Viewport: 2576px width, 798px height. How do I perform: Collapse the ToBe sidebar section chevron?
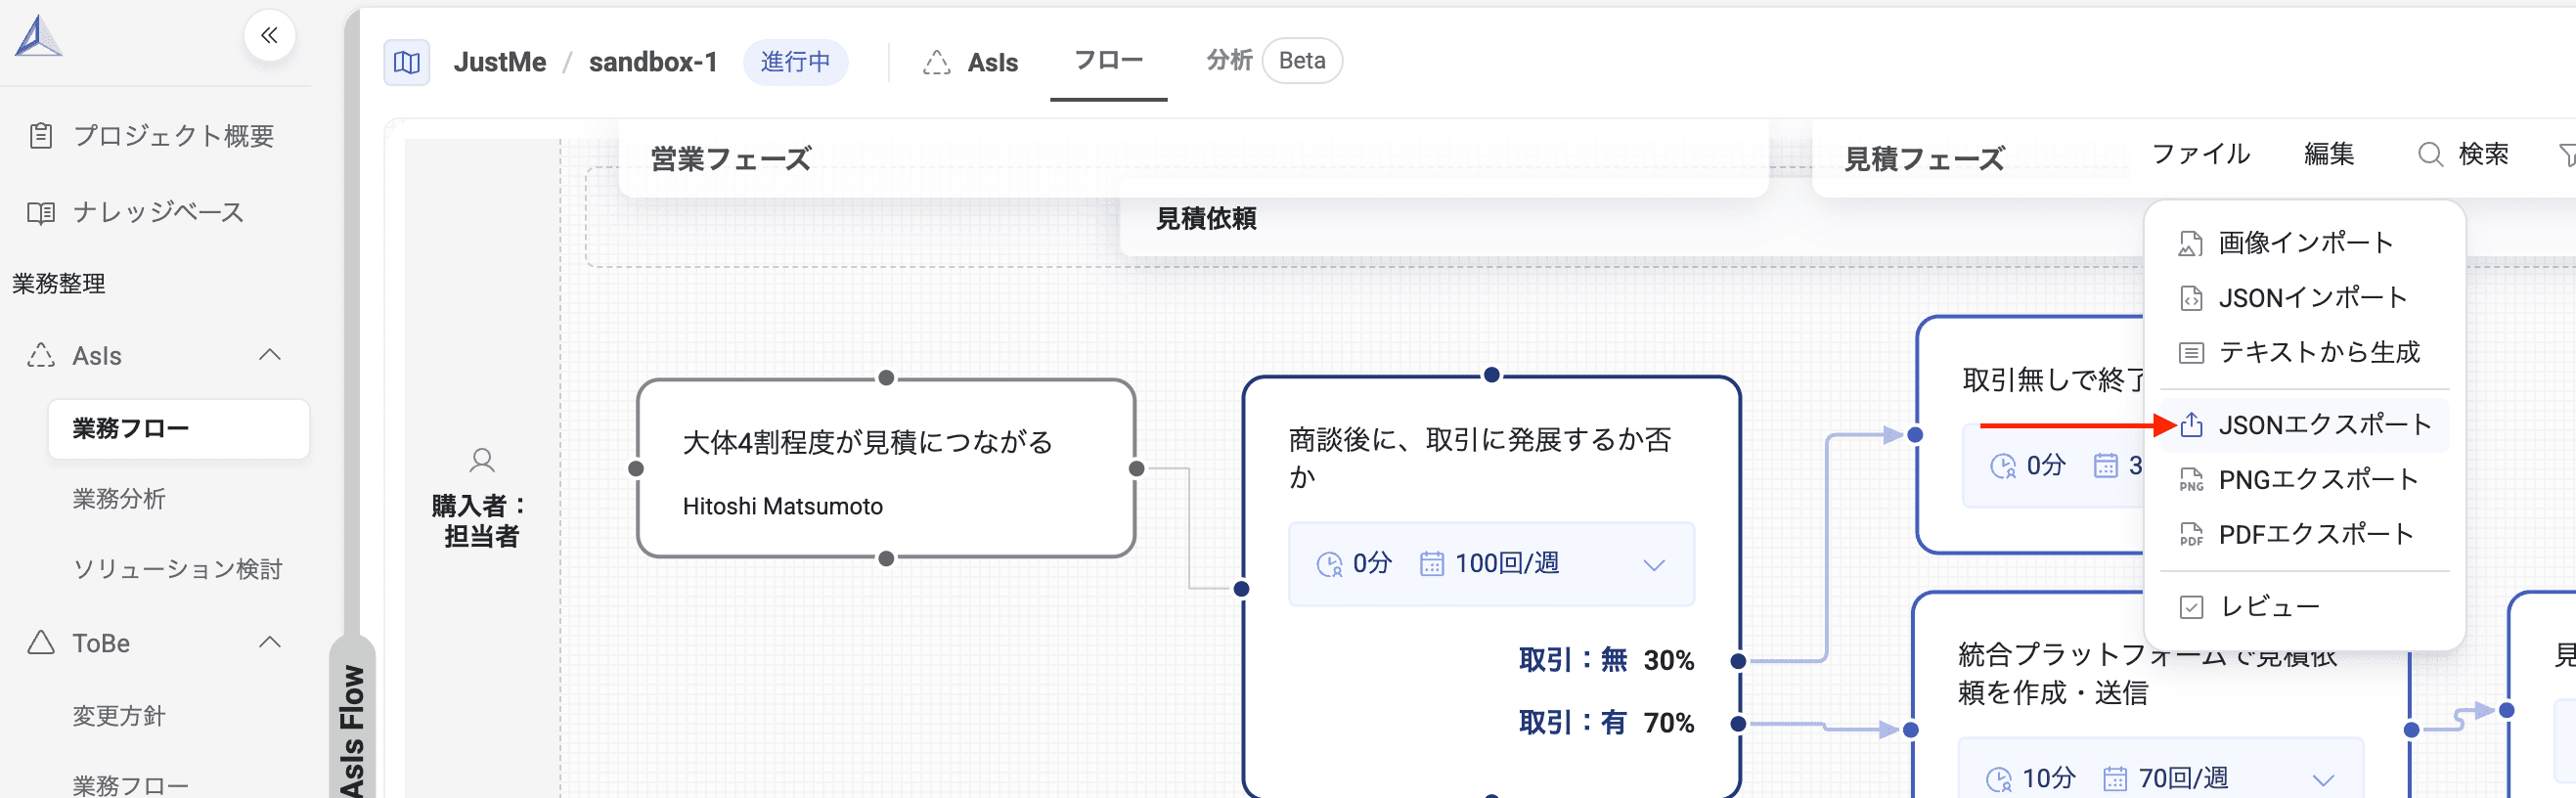click(270, 642)
